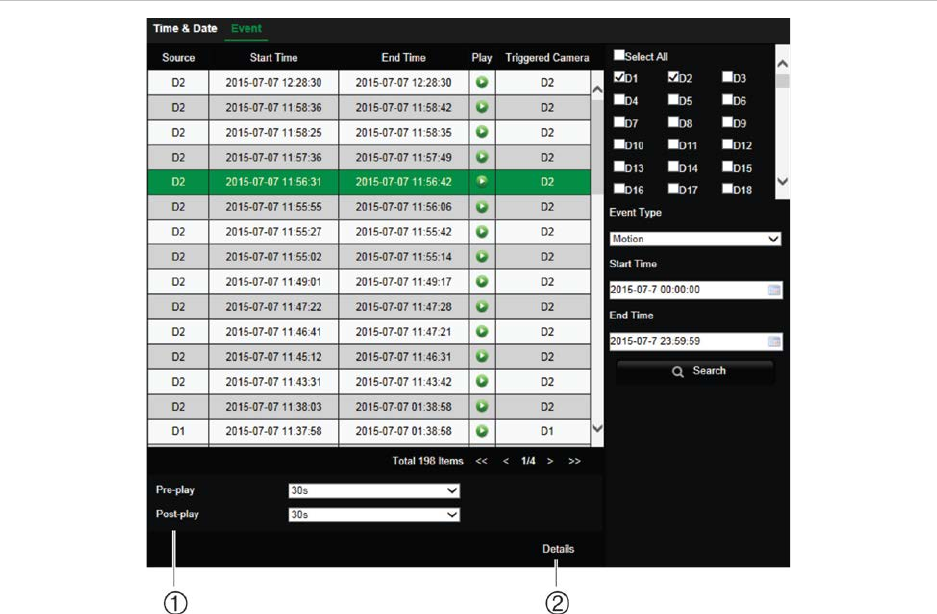937x614 pixels.
Task: Click the Triggered Camera column header
Action: (x=547, y=57)
